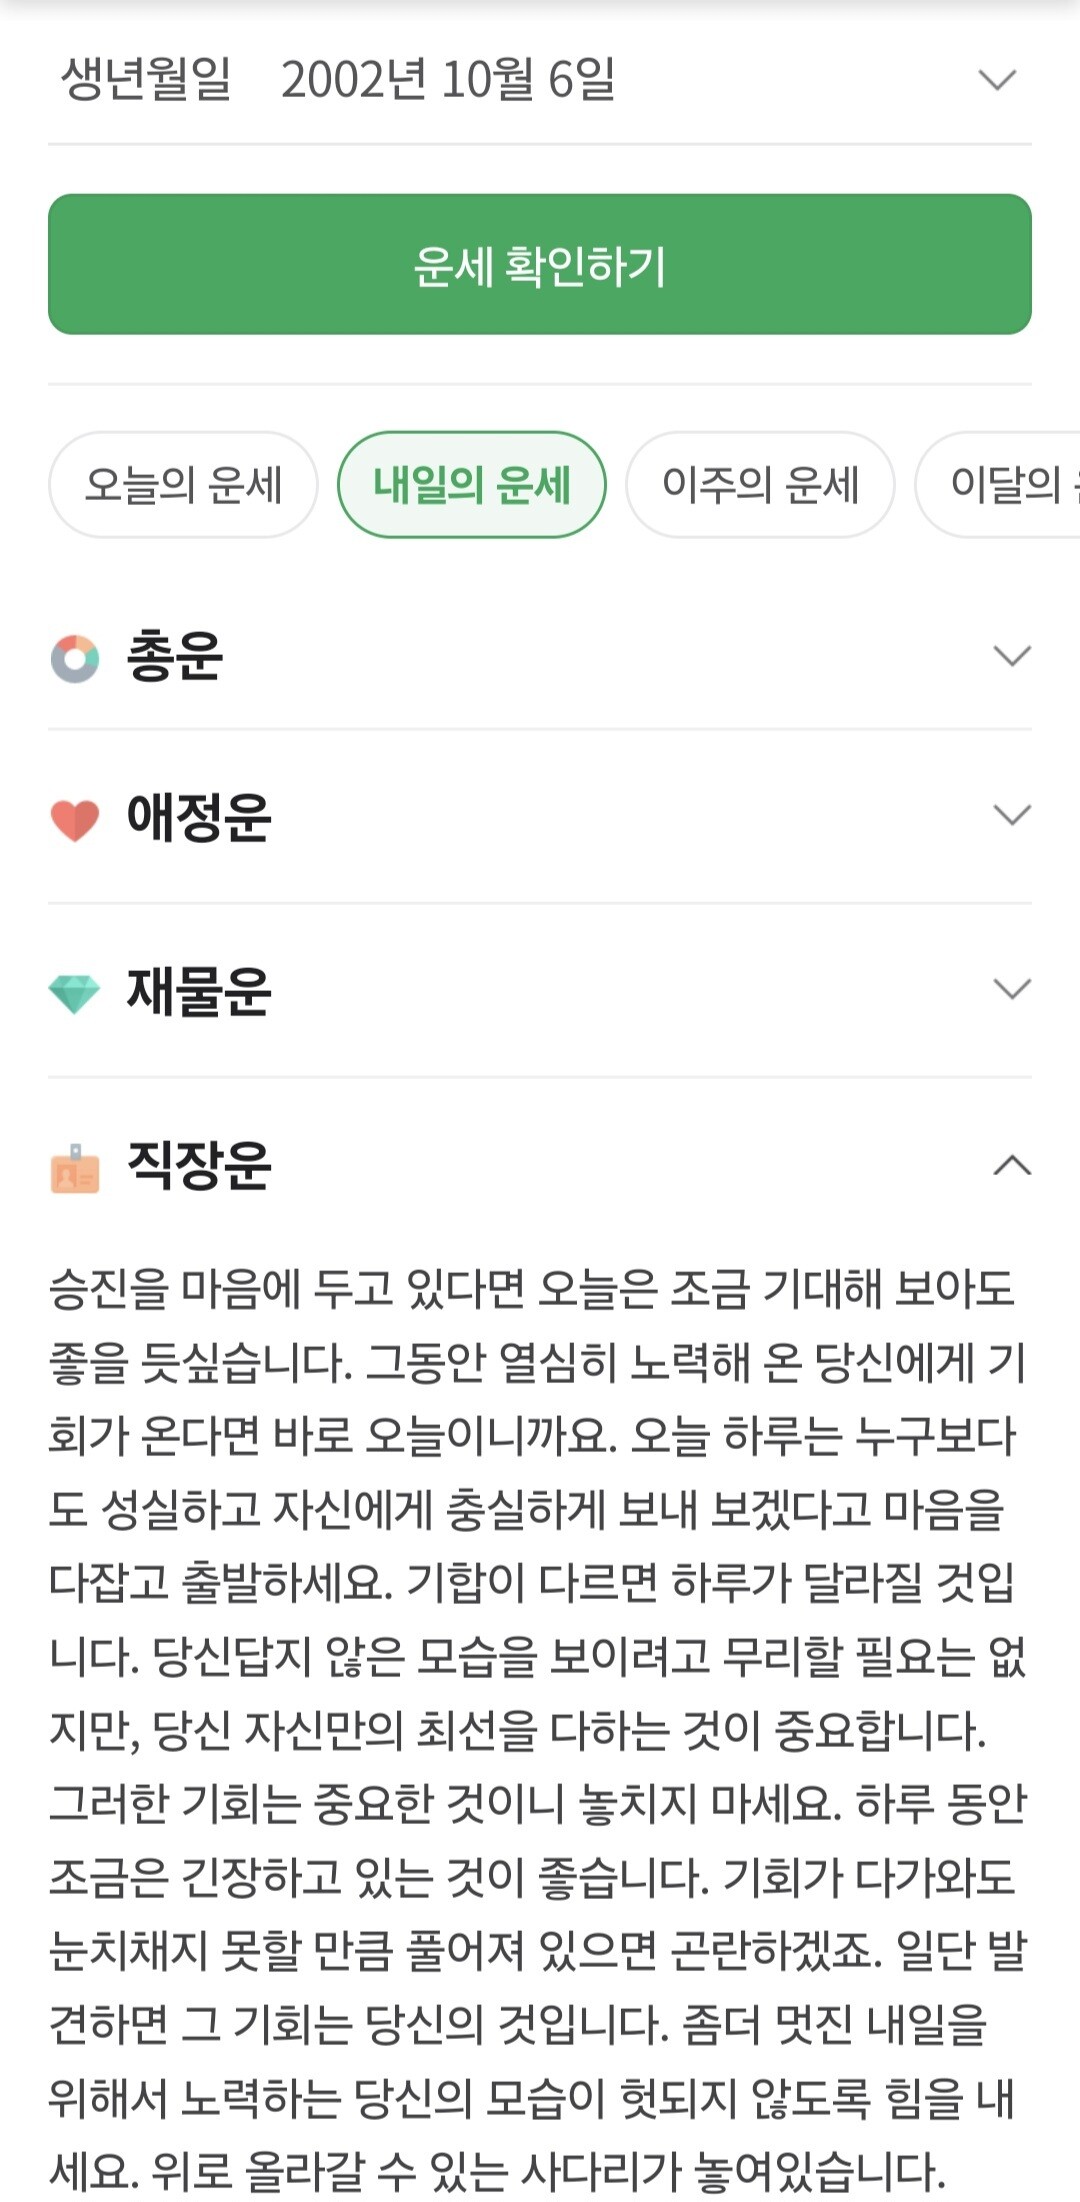The width and height of the screenshot is (1080, 2202).
Task: Select the birthdate value 2002년 10월 6일
Action: [x=447, y=80]
